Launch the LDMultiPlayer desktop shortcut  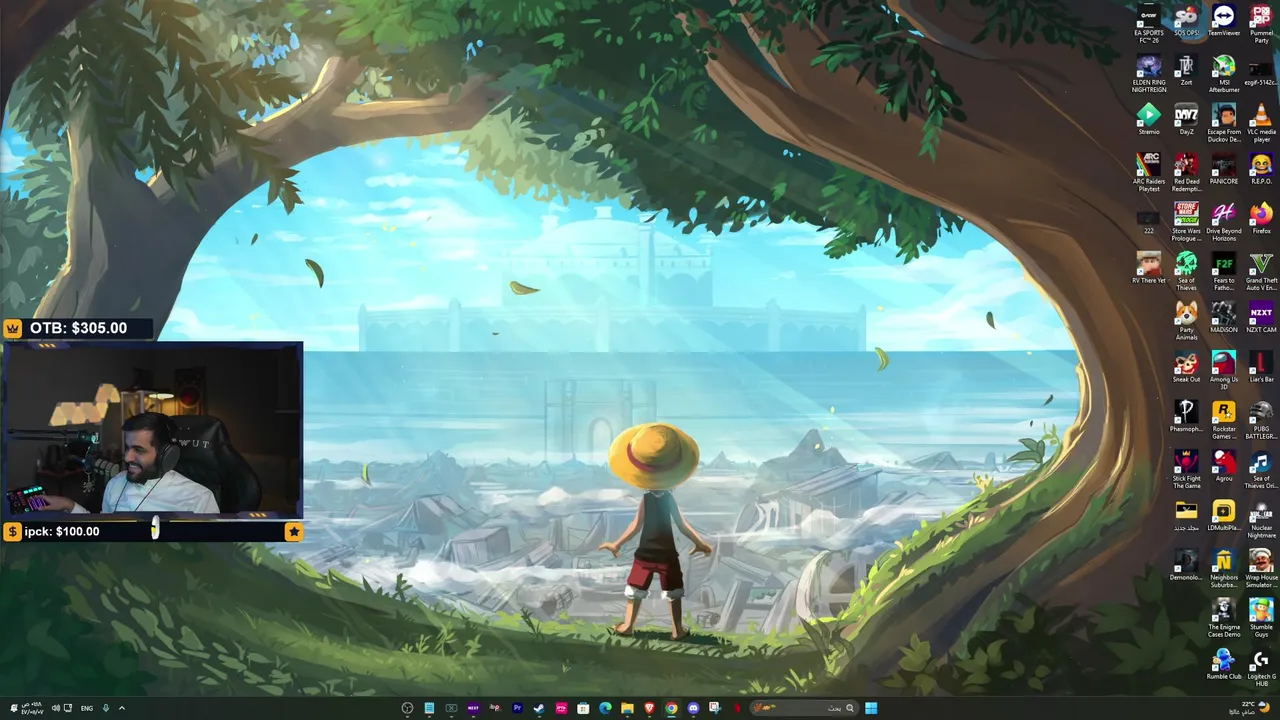tap(1224, 516)
